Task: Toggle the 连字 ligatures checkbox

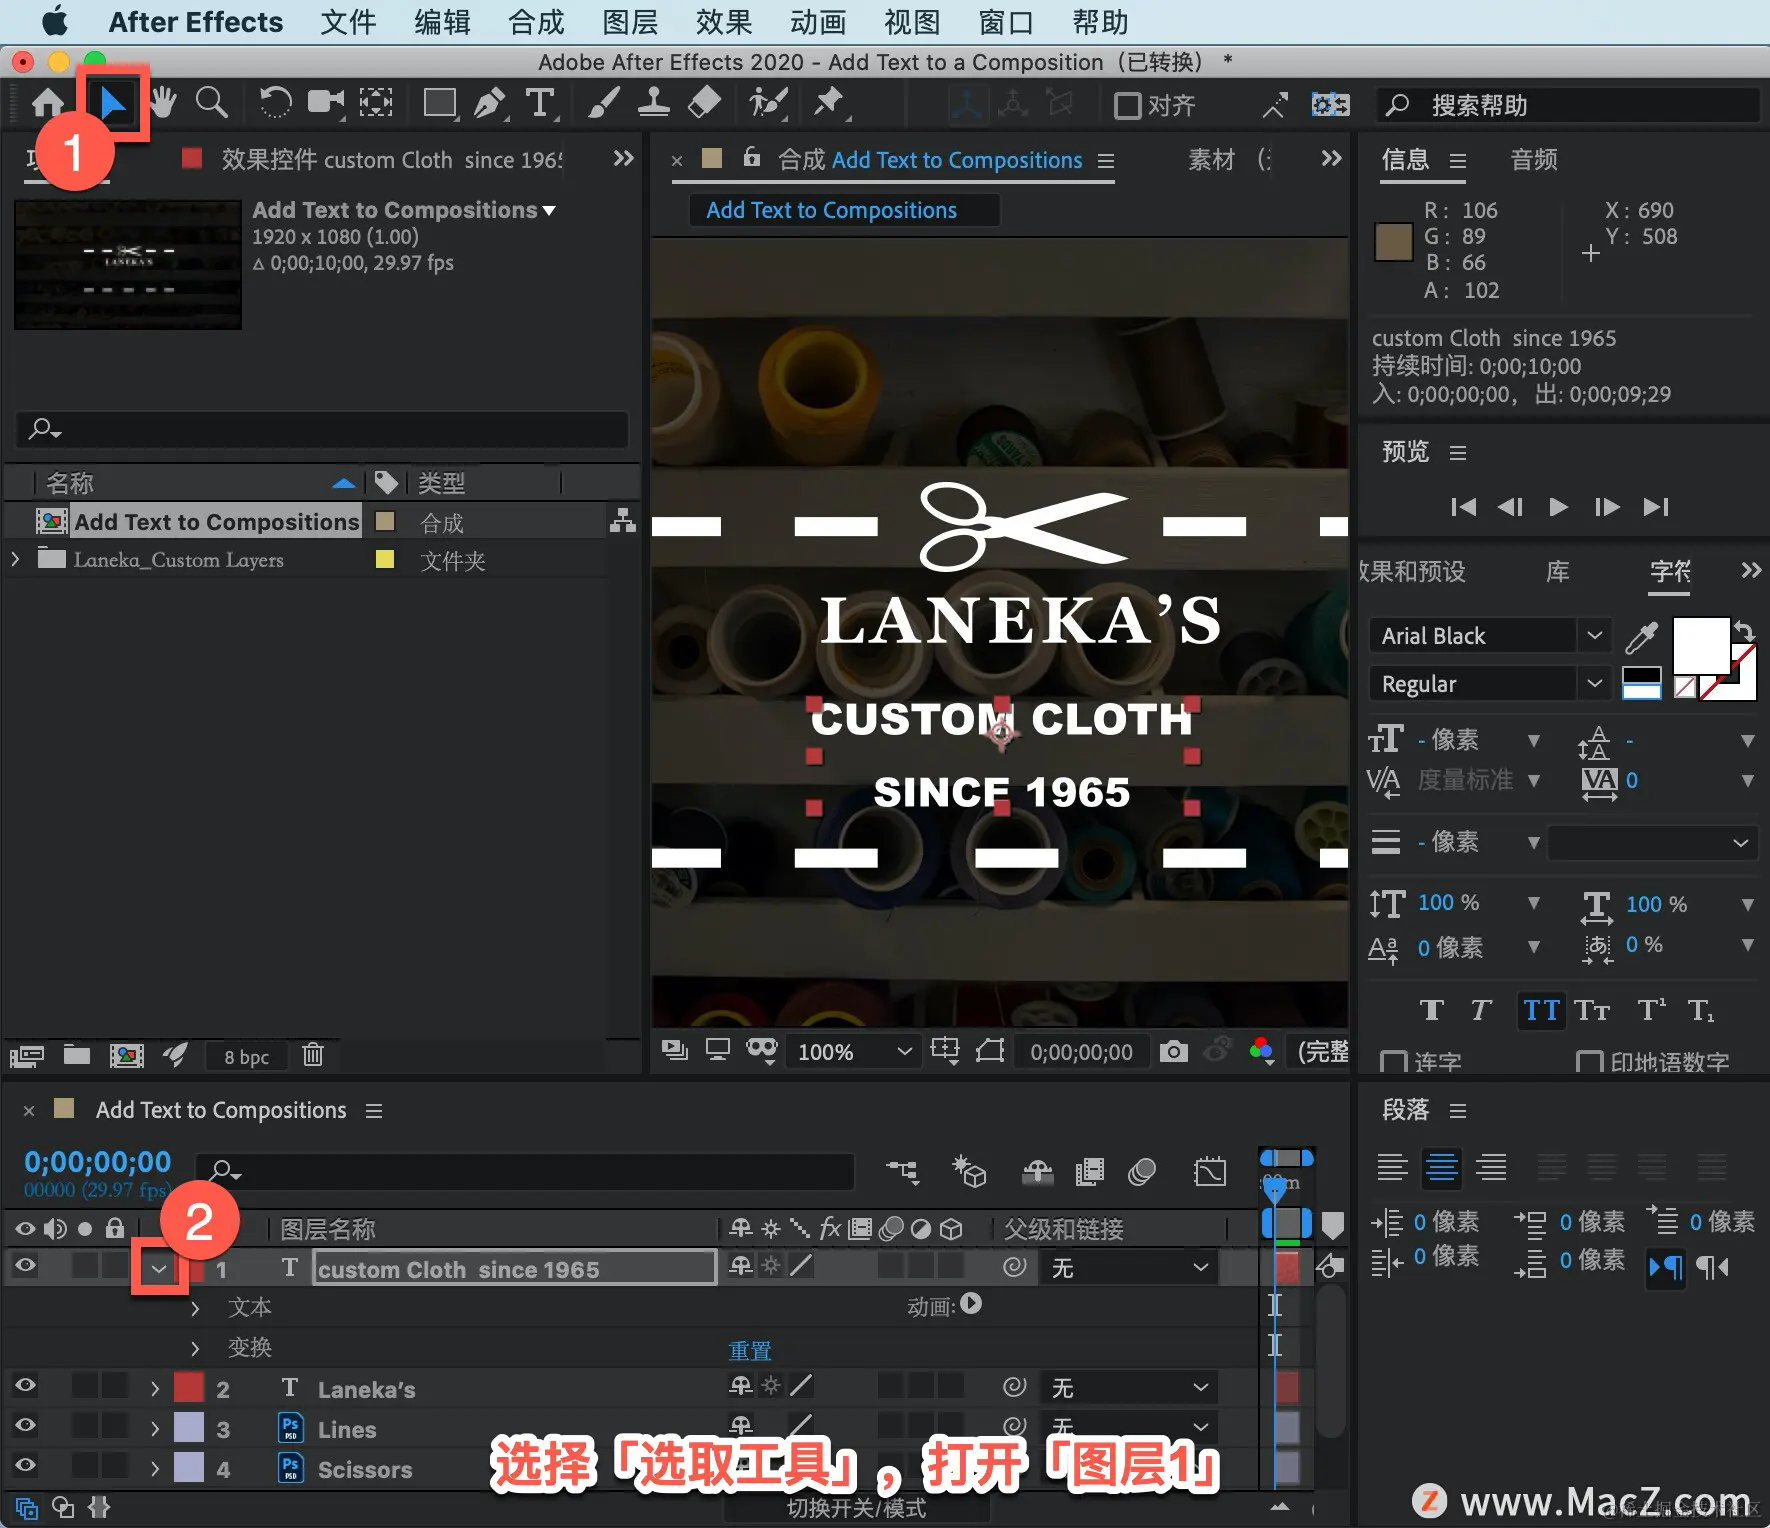Action: [1392, 1062]
